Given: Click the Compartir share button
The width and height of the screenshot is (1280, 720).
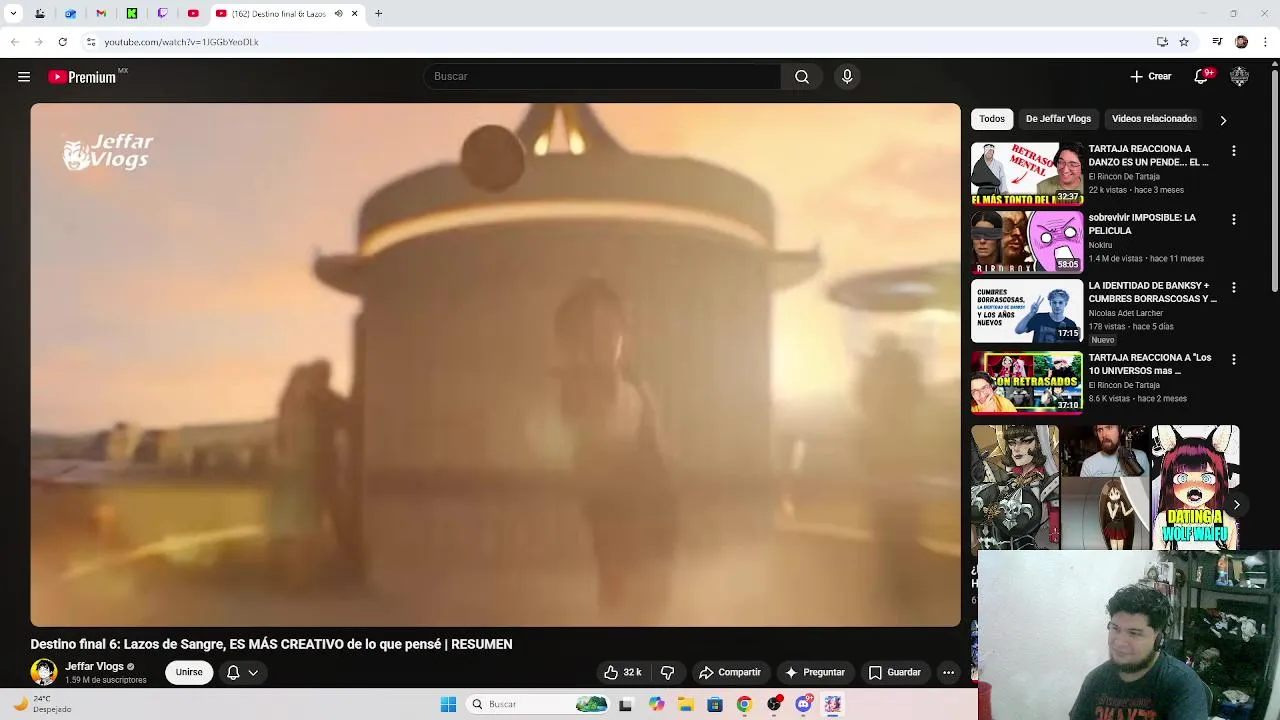Looking at the screenshot, I should 730,672.
